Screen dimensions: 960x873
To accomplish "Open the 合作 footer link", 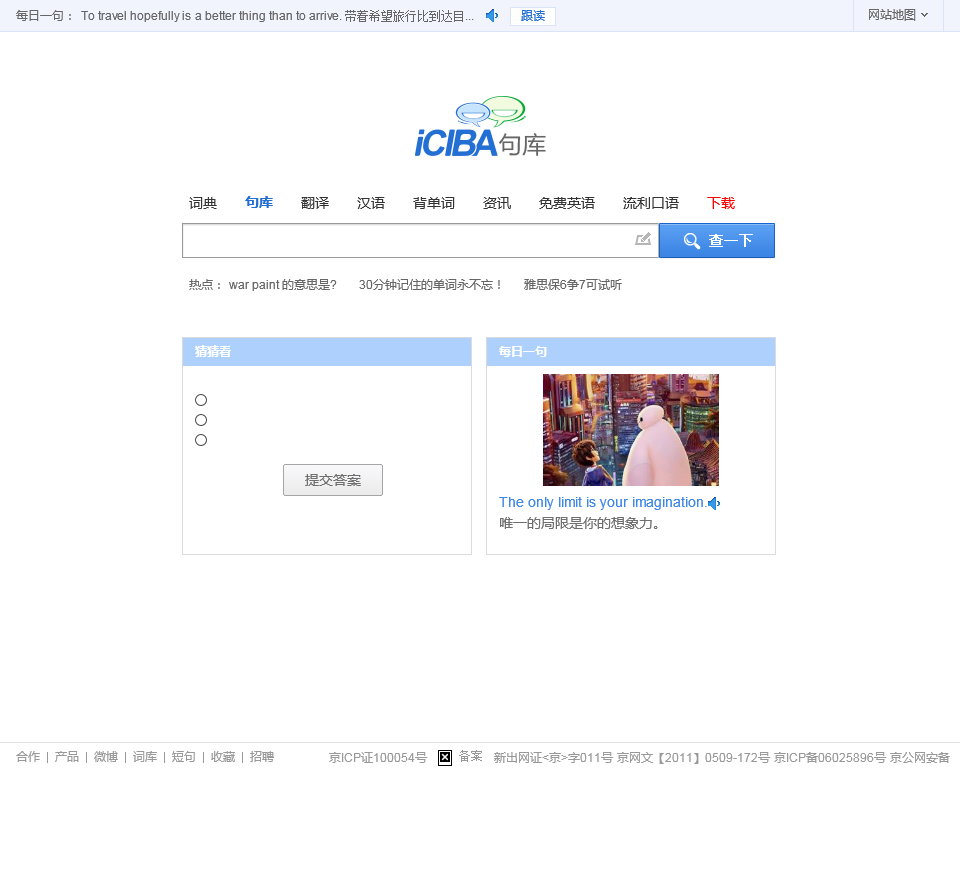I will pos(28,757).
